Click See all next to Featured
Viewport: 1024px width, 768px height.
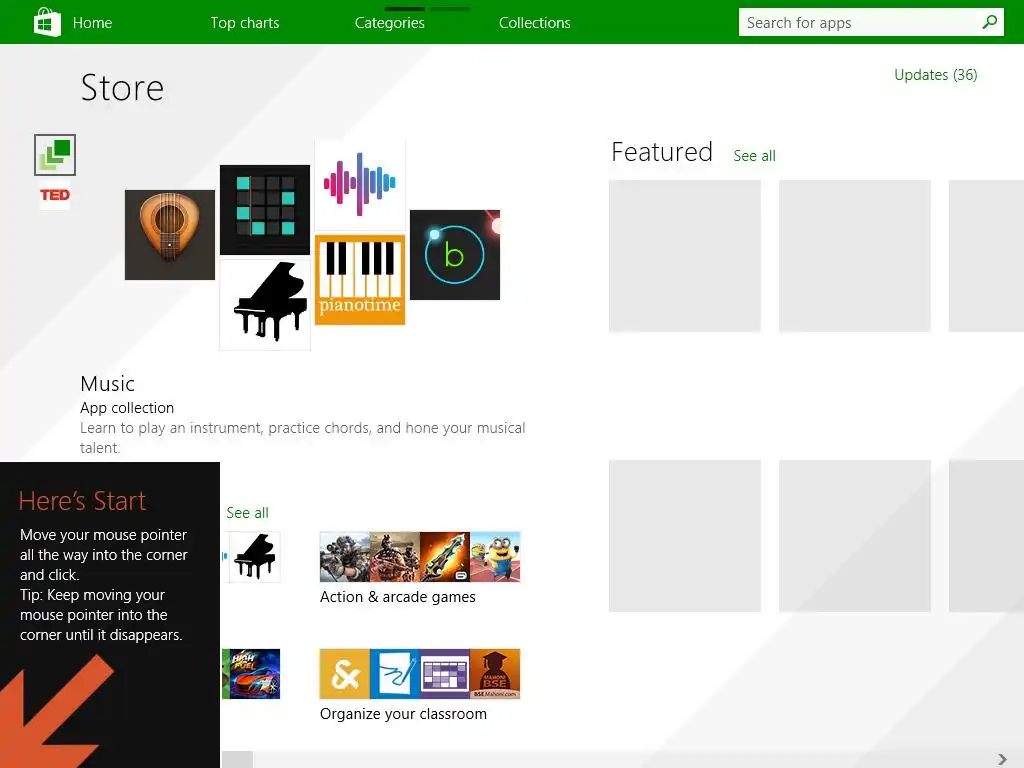(x=754, y=156)
